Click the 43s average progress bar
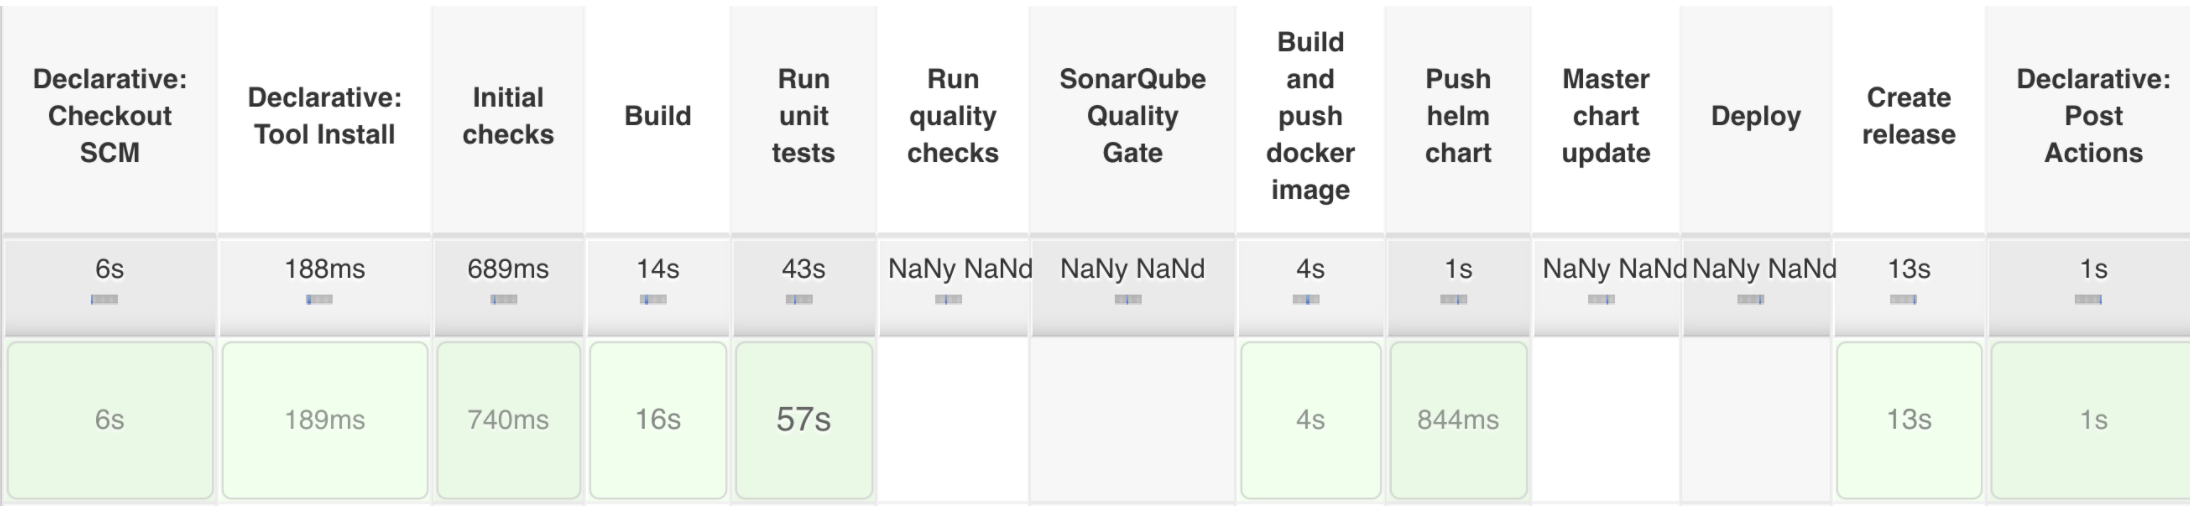The image size is (2190, 506). click(799, 299)
